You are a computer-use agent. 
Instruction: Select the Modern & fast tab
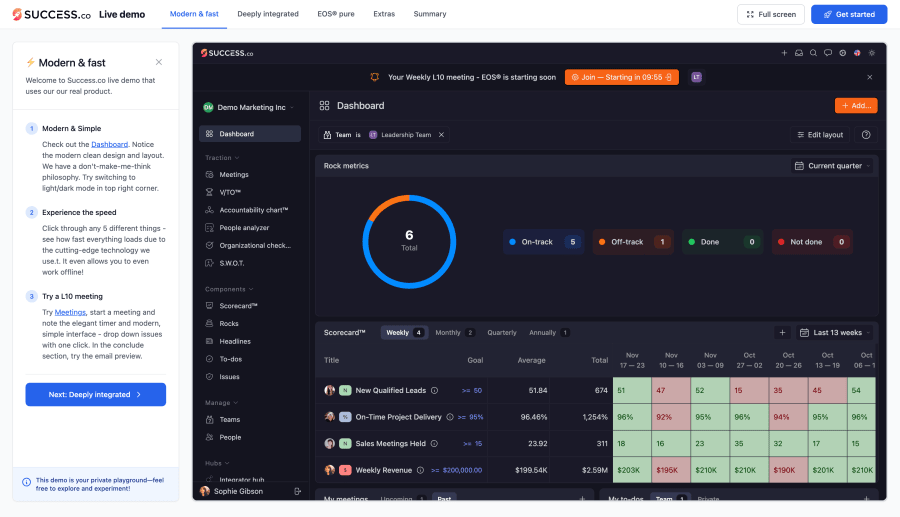(x=194, y=14)
